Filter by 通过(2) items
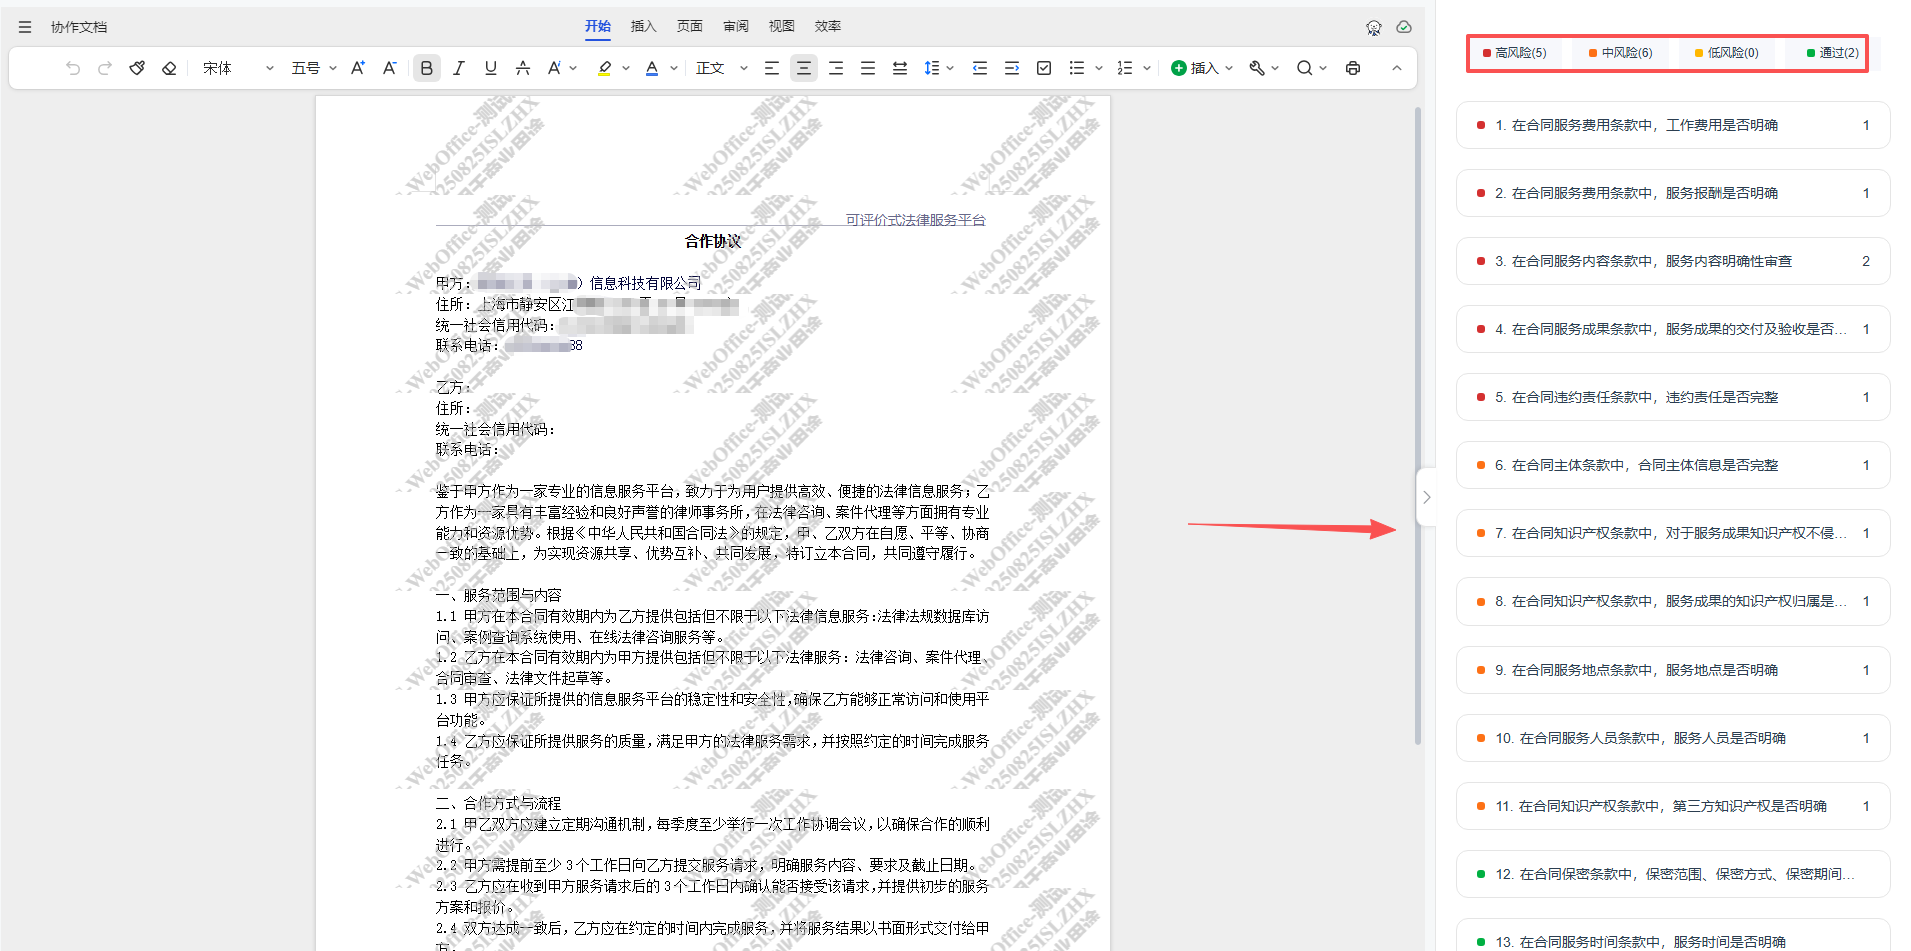The image size is (1911, 951). coord(1832,53)
